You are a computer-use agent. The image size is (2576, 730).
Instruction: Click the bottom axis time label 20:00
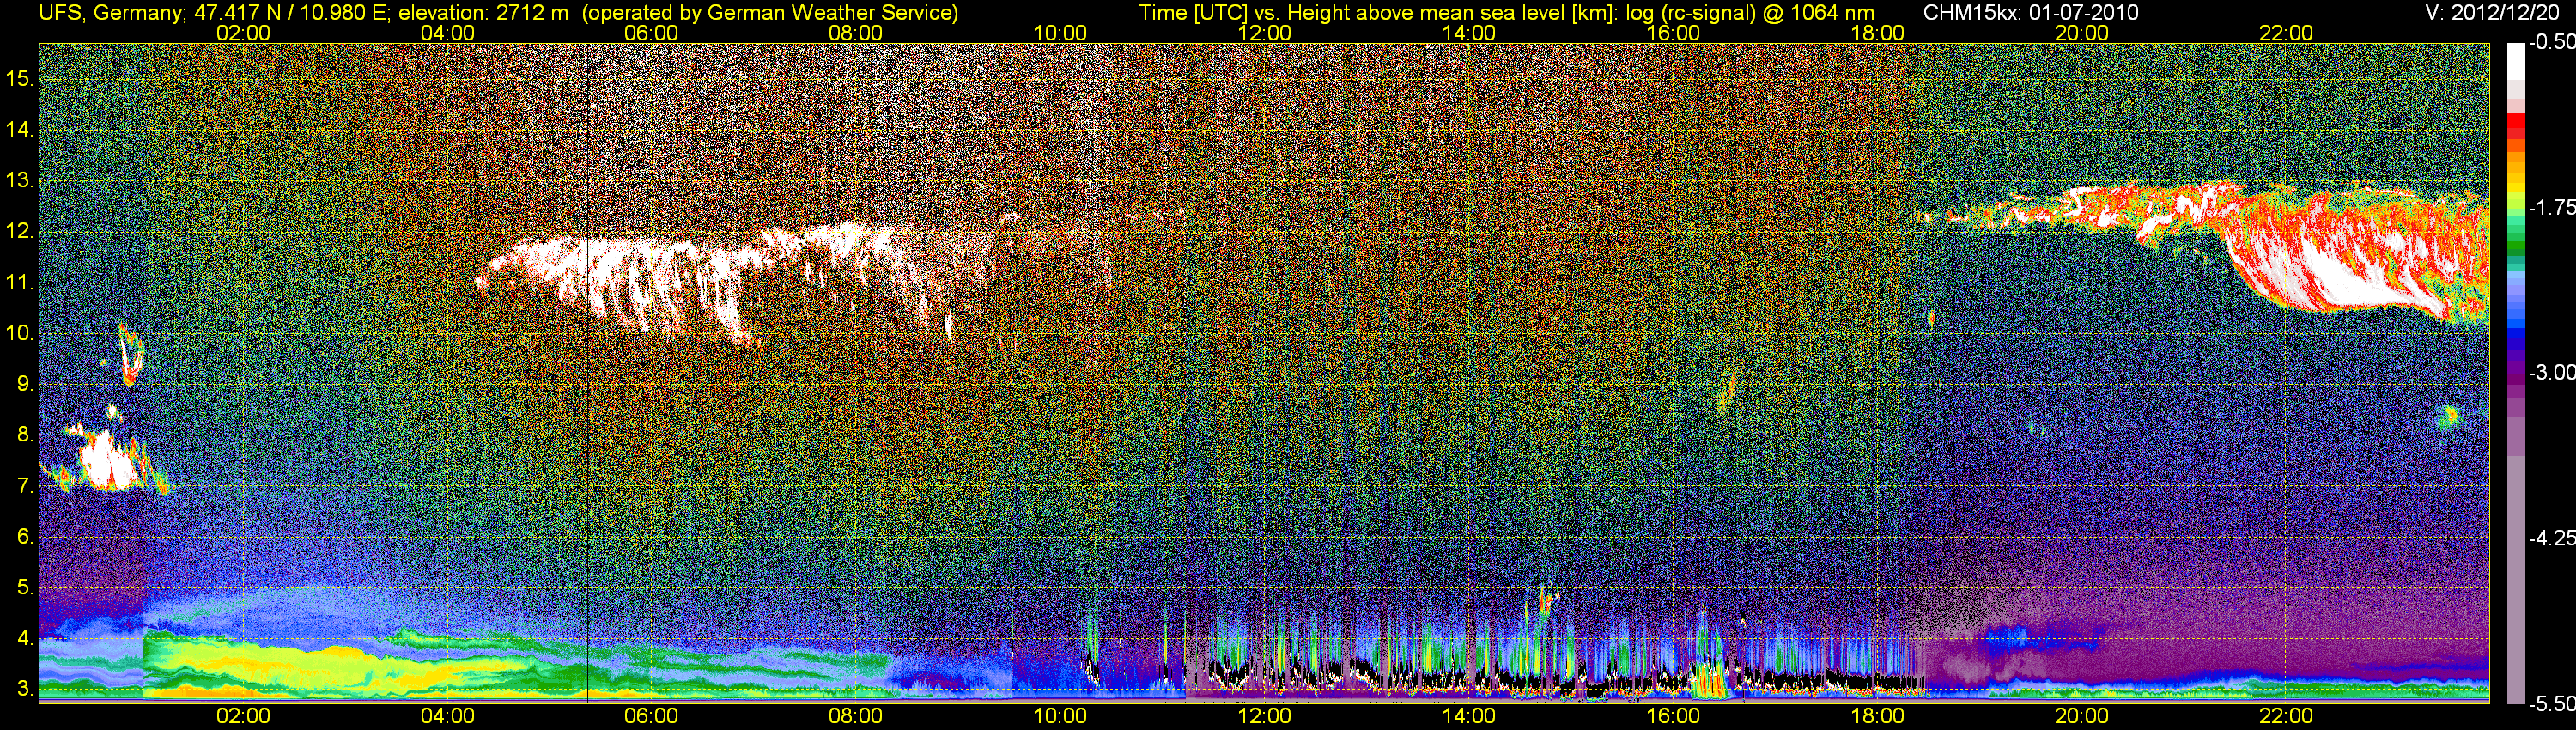tap(2082, 716)
